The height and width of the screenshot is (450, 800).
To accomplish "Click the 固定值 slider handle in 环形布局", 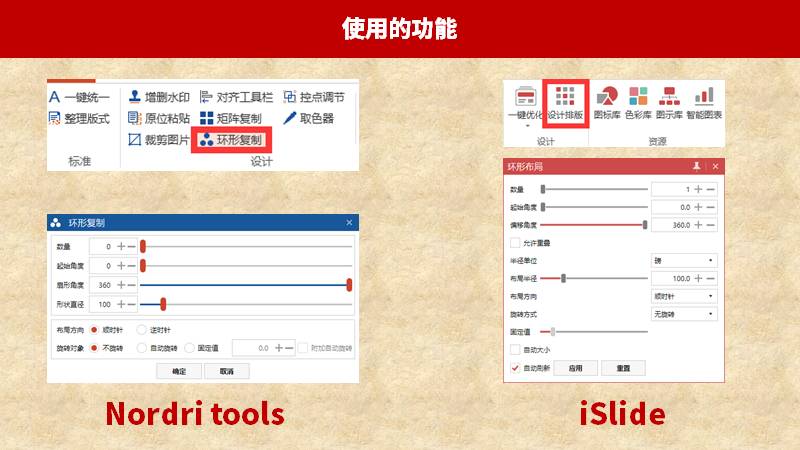I will coord(553,332).
